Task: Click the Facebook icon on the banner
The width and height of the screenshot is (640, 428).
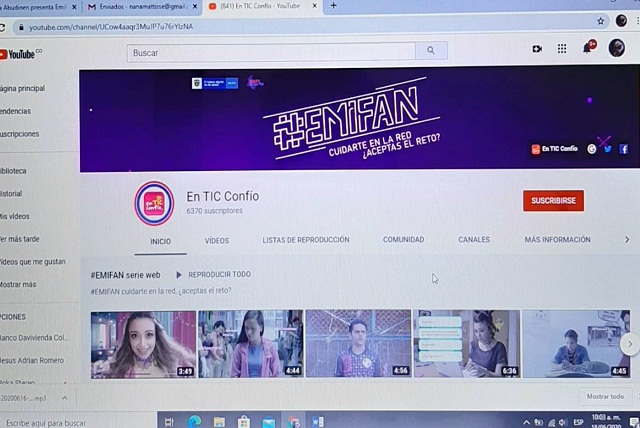Action: [x=624, y=149]
